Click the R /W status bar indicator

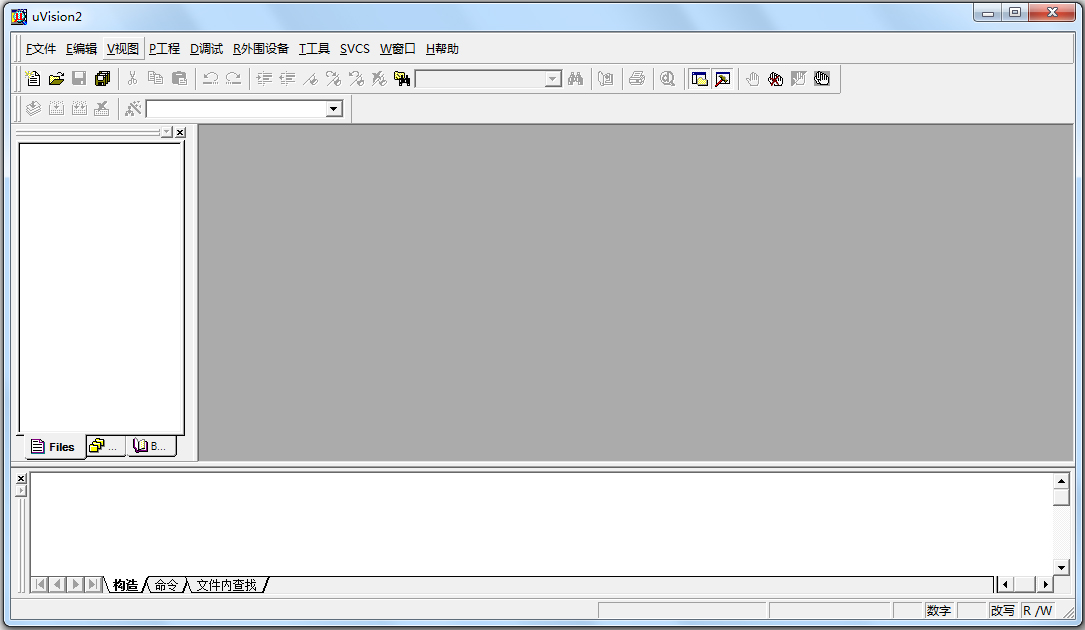(x=1037, y=611)
